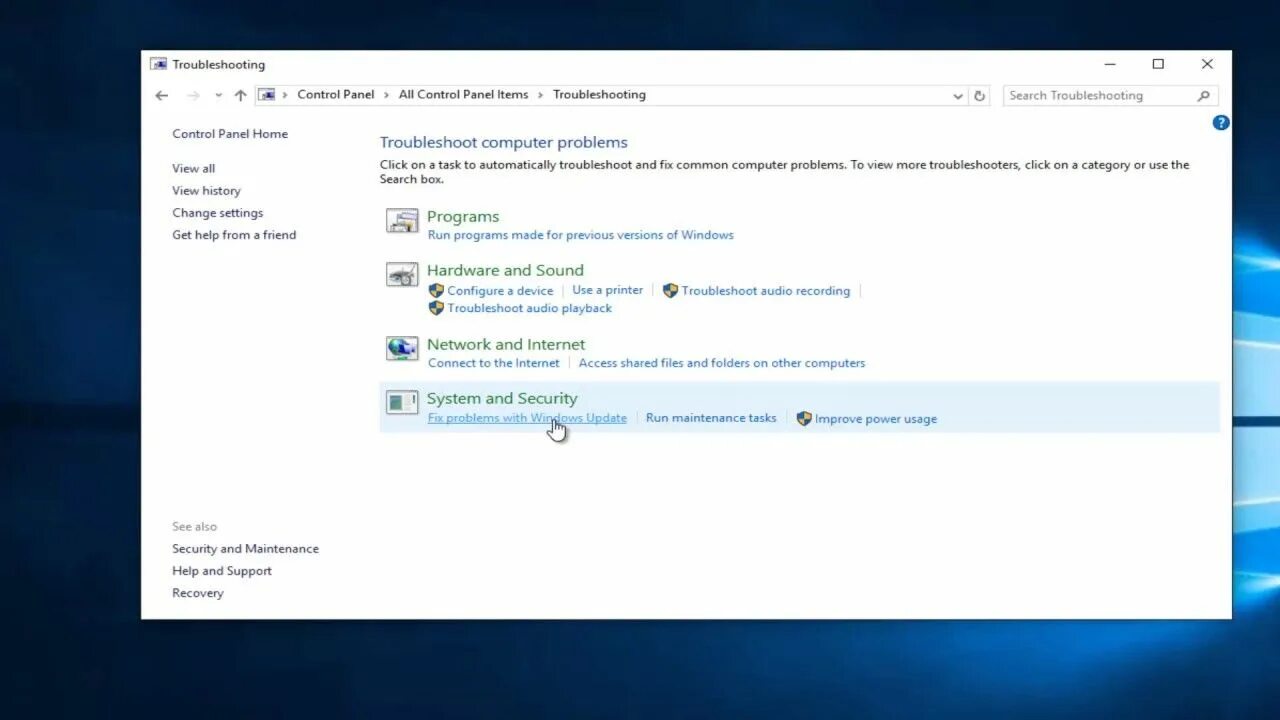Click the Programs category icon
Image resolution: width=1280 pixels, height=720 pixels.
[x=402, y=221]
